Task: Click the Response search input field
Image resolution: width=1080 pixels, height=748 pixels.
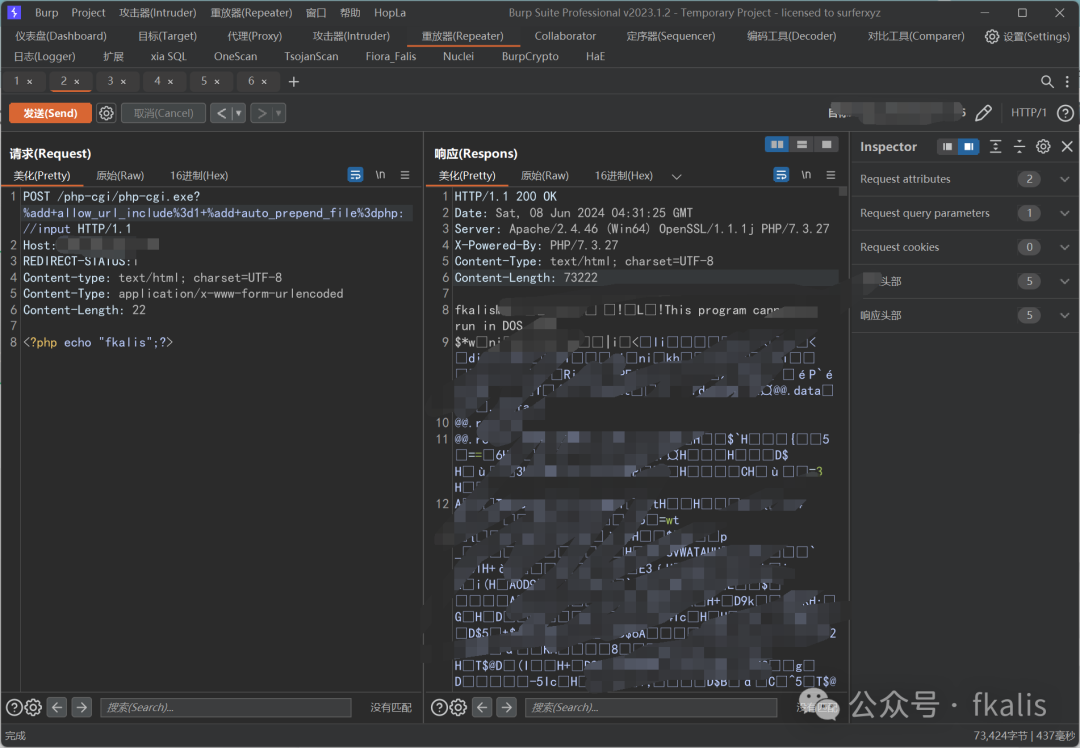Action: (x=651, y=707)
